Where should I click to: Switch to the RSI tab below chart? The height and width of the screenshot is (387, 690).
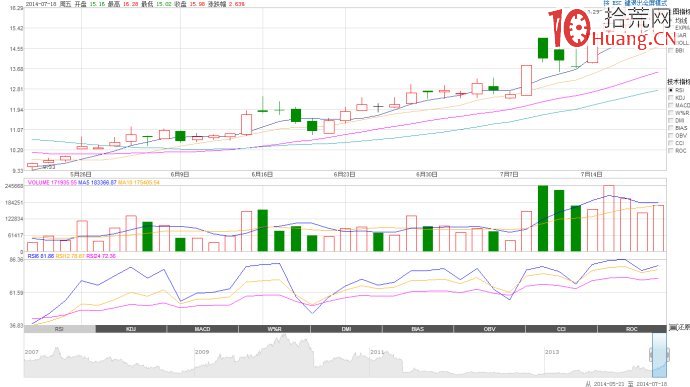[59, 329]
